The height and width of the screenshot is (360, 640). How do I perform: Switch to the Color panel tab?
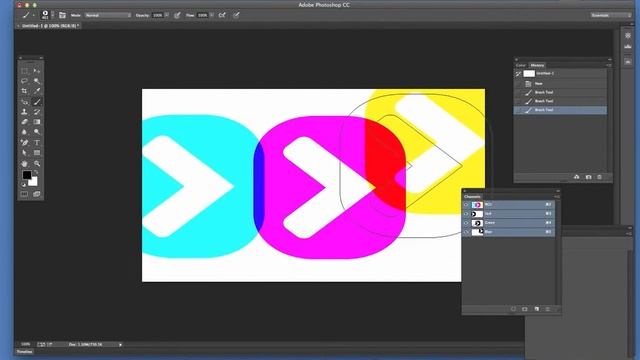521,65
